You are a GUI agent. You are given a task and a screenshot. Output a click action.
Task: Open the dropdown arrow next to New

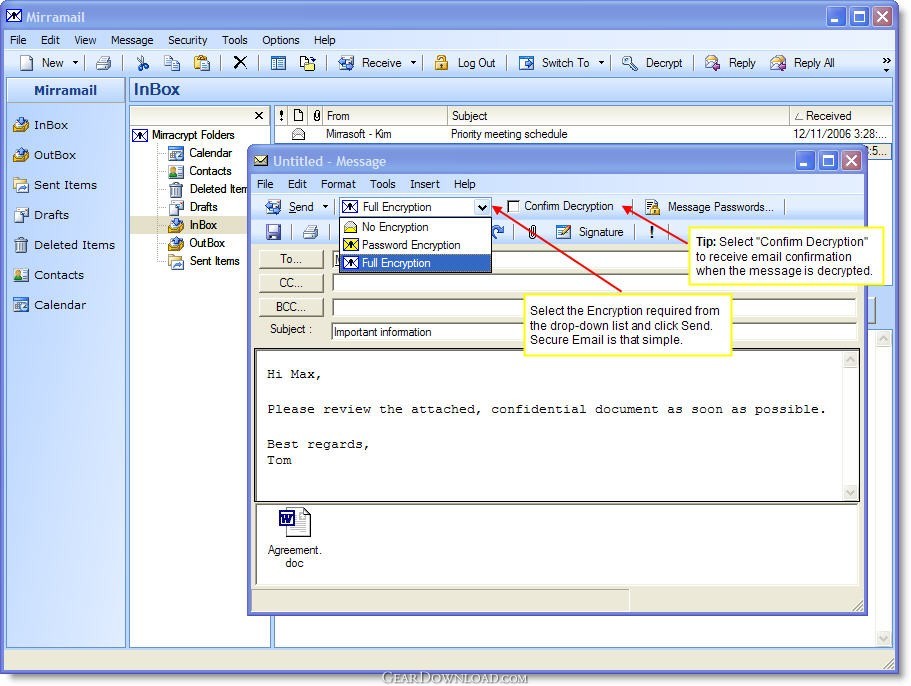click(x=76, y=63)
